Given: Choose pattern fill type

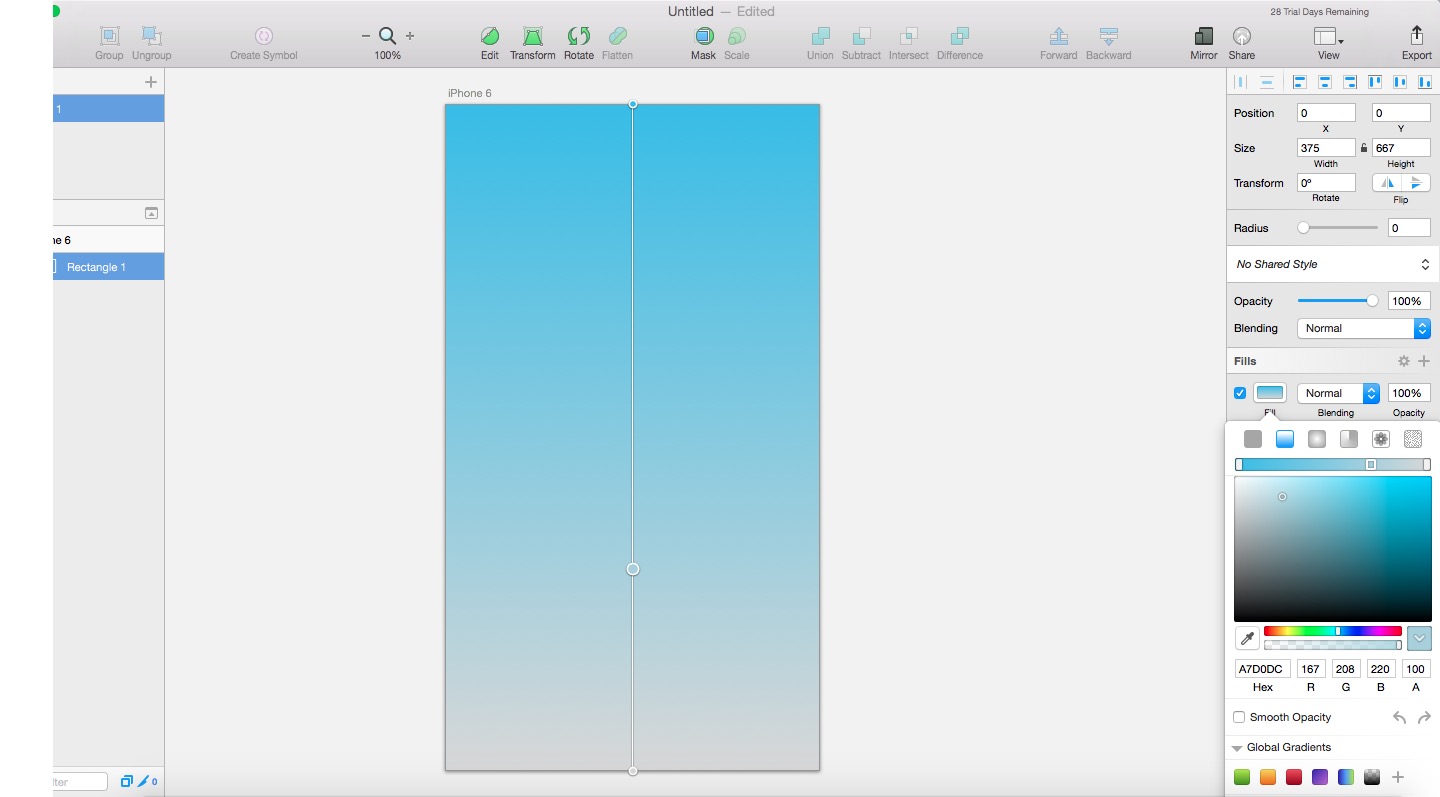Looking at the screenshot, I should [x=1381, y=439].
